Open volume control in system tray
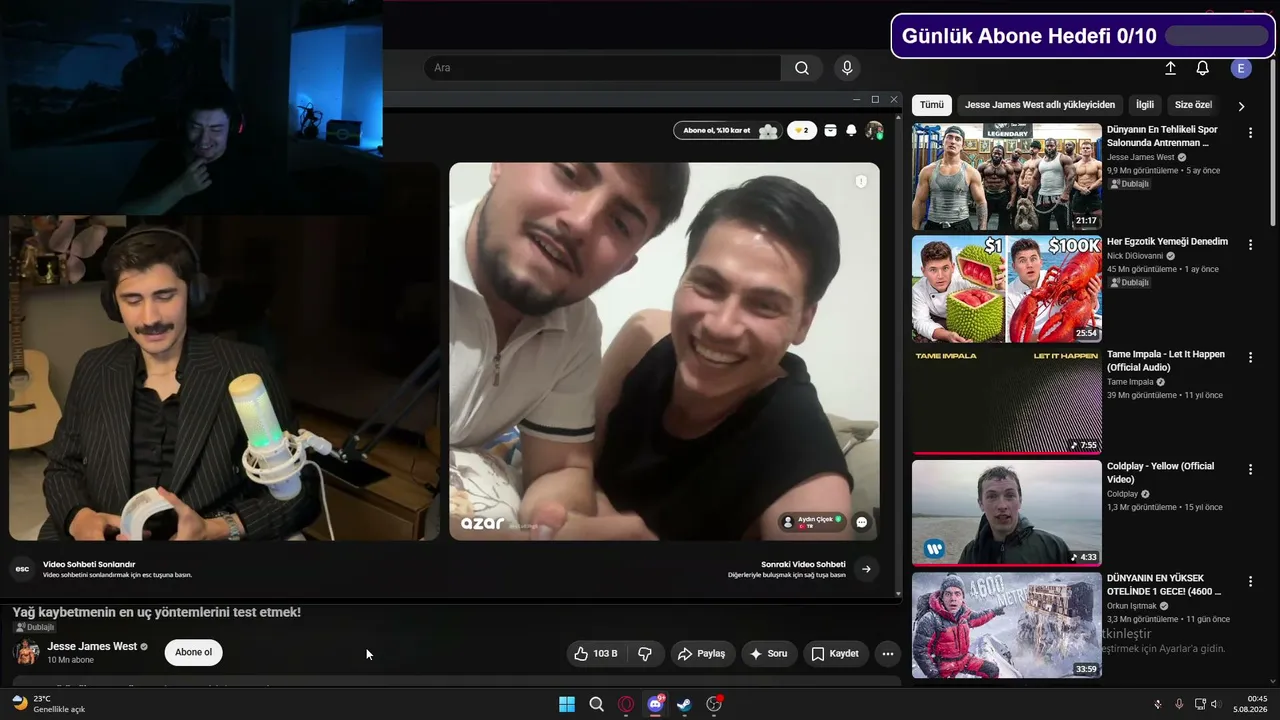Image resolution: width=1280 pixels, height=720 pixels. tap(1215, 704)
